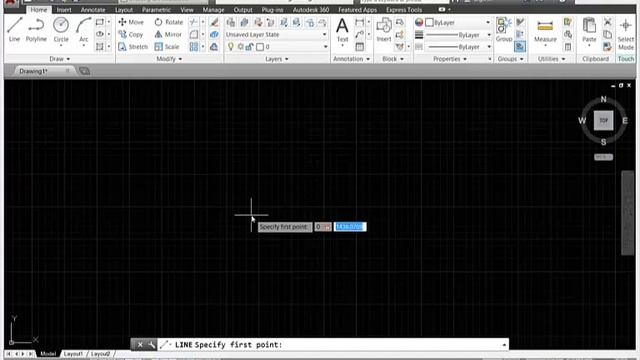Switch to the Insert ribbon tab
This screenshot has height=360, width=640.
coord(64,10)
